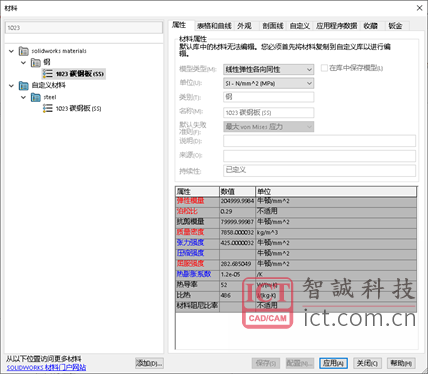The width and height of the screenshot is (428, 374).
Task: Click the material search field
Action: [x=84, y=28]
